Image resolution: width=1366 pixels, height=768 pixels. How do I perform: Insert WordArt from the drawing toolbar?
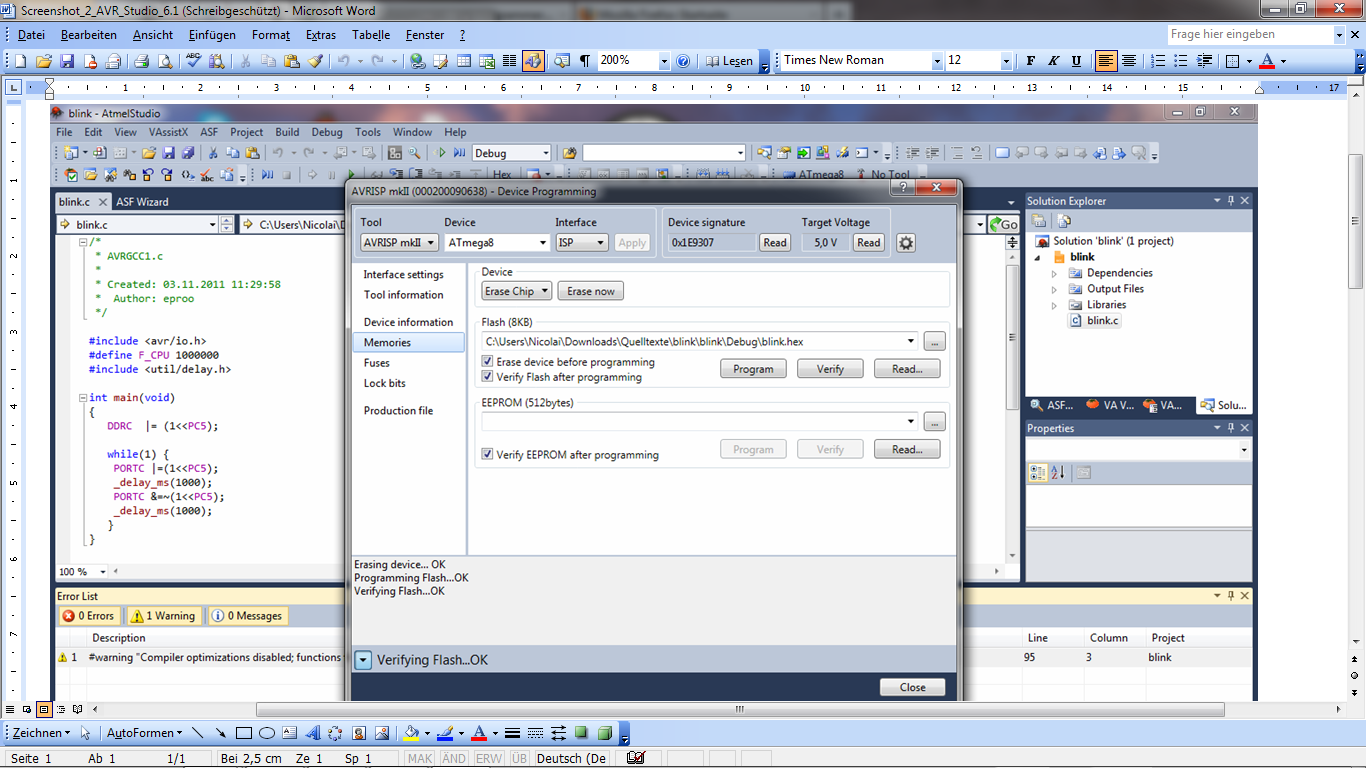click(312, 733)
